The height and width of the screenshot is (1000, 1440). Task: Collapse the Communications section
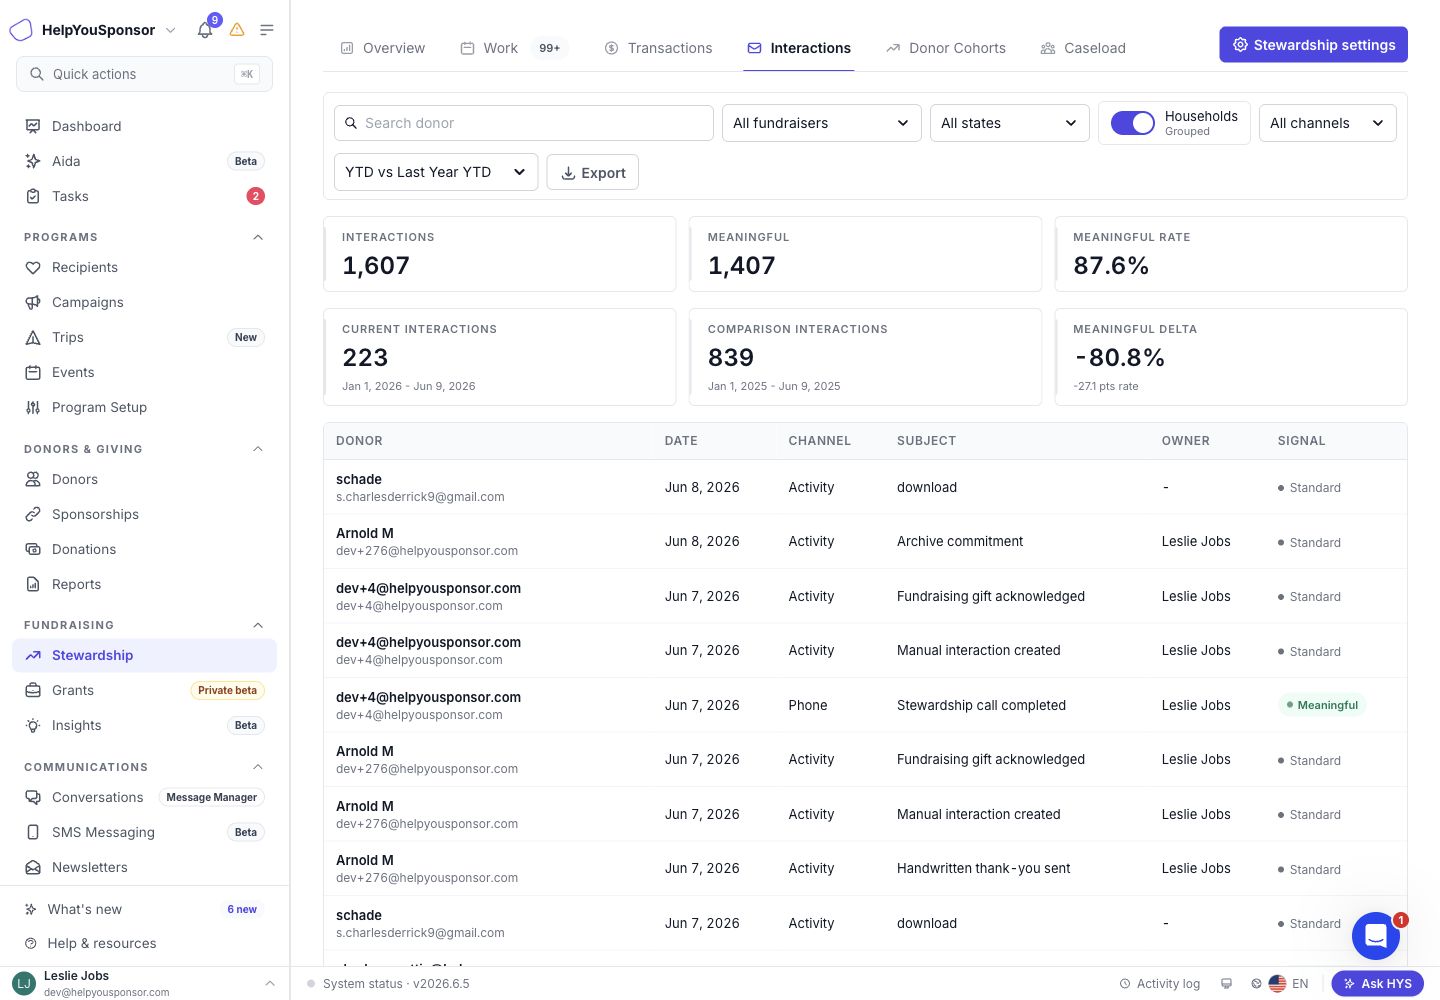(258, 767)
